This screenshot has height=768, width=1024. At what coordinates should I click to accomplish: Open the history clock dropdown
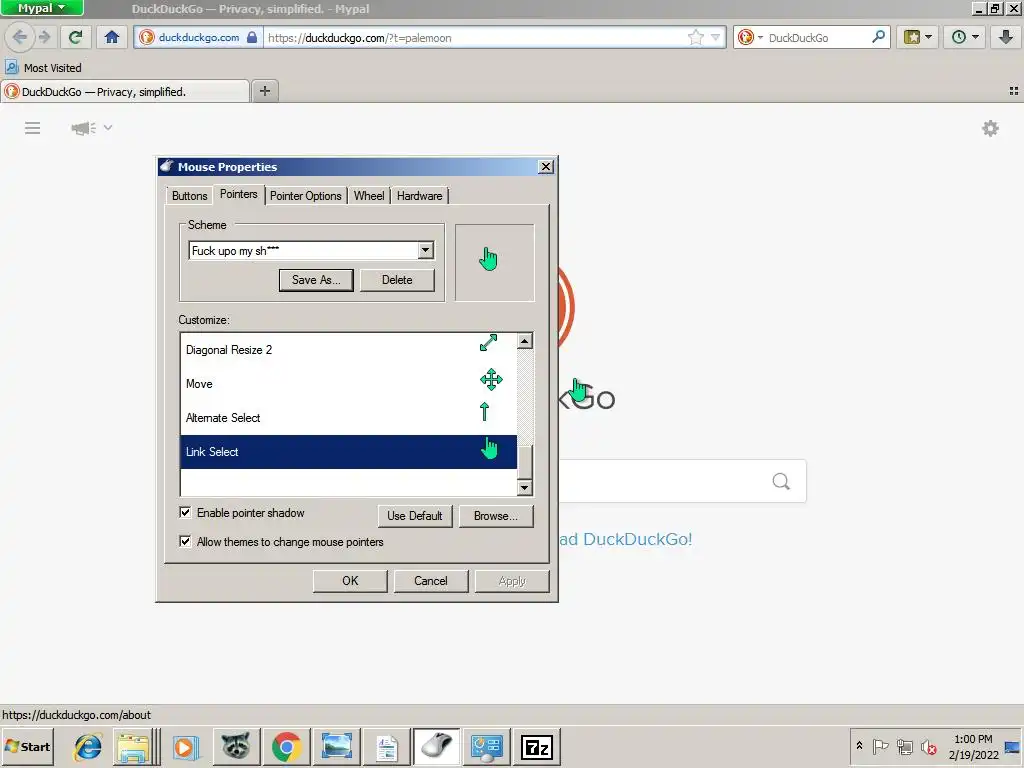pos(965,37)
